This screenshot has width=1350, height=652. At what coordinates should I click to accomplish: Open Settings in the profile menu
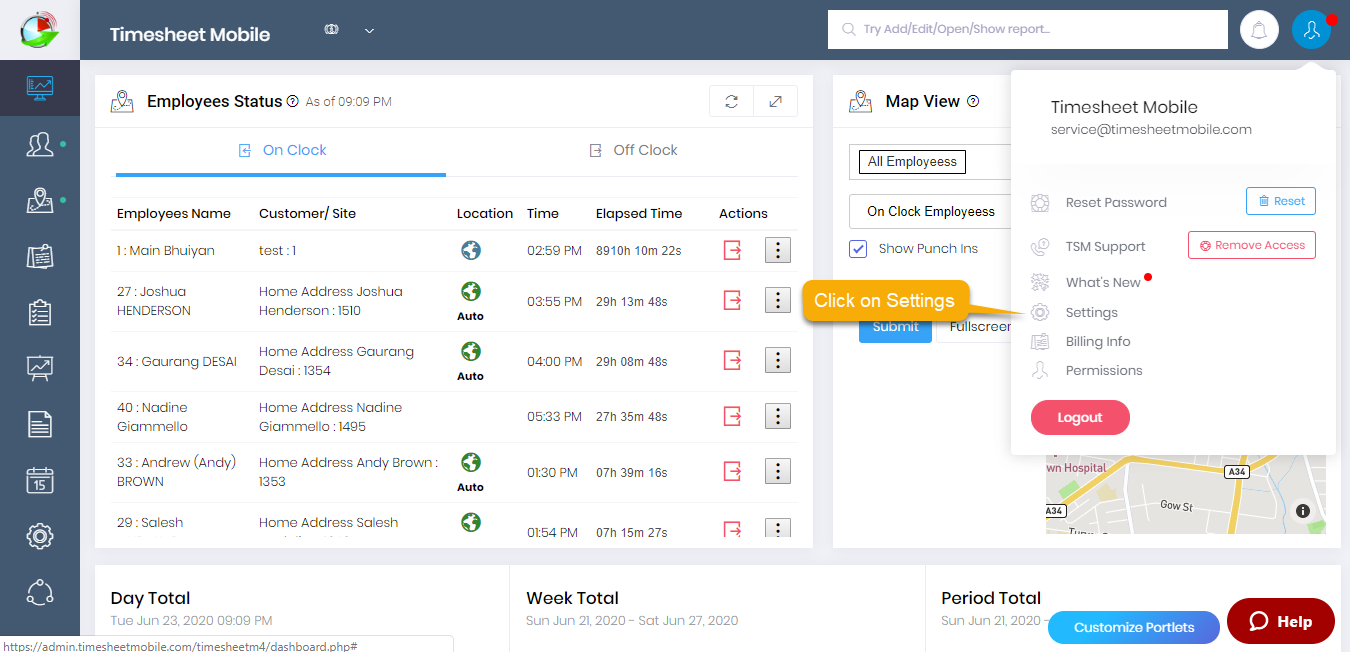pos(1091,312)
